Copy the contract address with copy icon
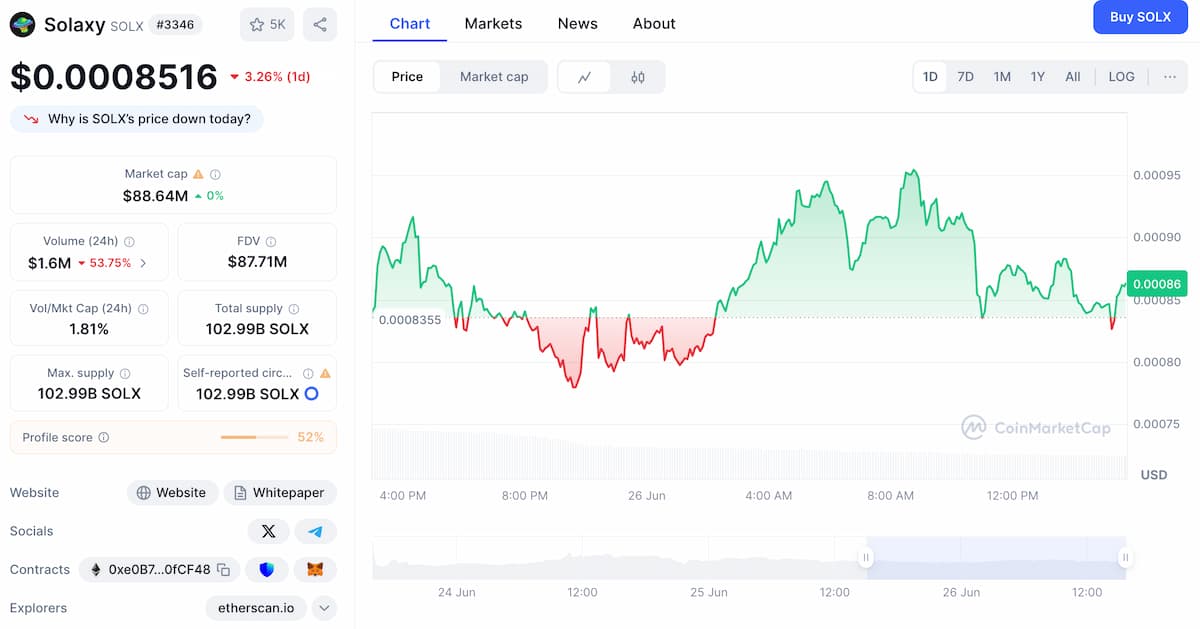 click(x=224, y=570)
